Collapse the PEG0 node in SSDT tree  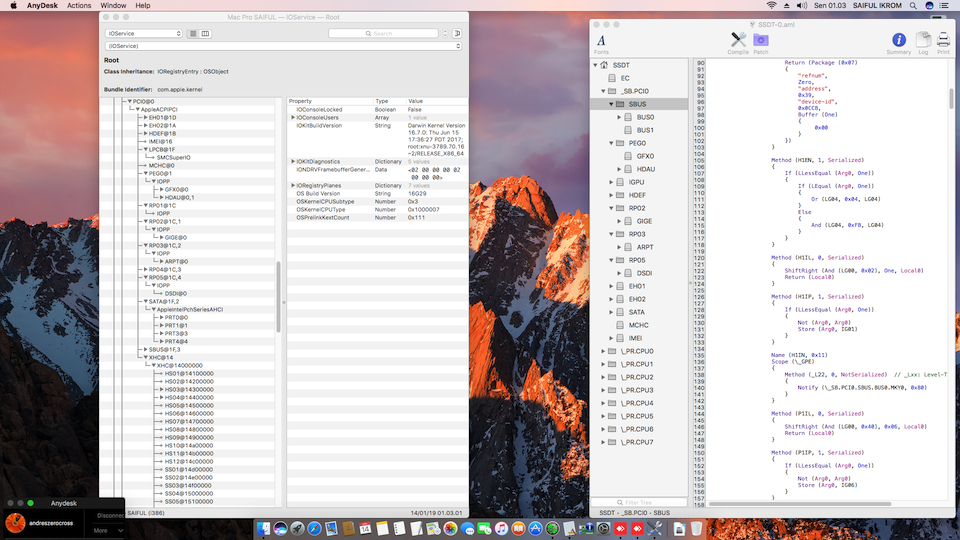[611, 143]
